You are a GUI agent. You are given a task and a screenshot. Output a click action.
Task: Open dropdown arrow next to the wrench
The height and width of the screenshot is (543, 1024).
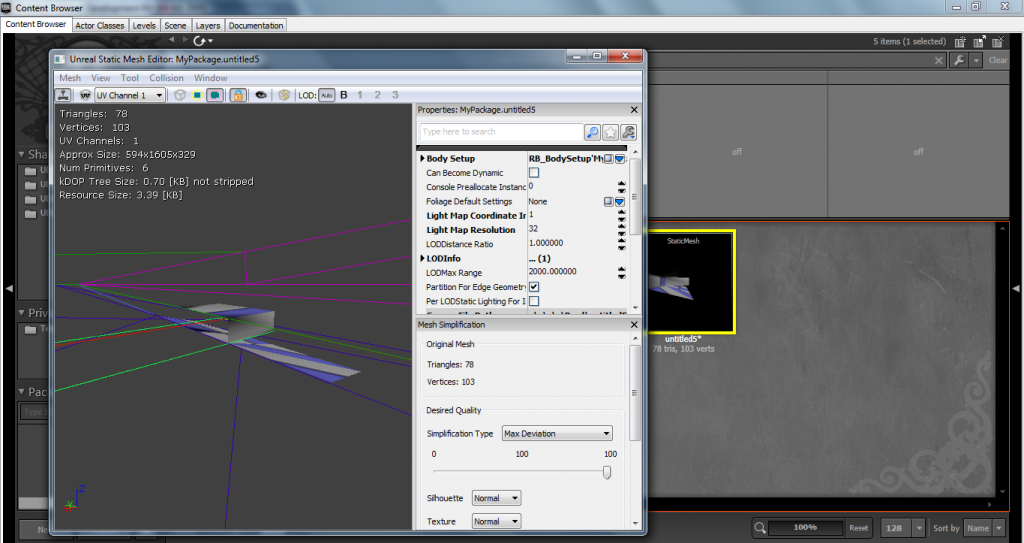(x=976, y=60)
